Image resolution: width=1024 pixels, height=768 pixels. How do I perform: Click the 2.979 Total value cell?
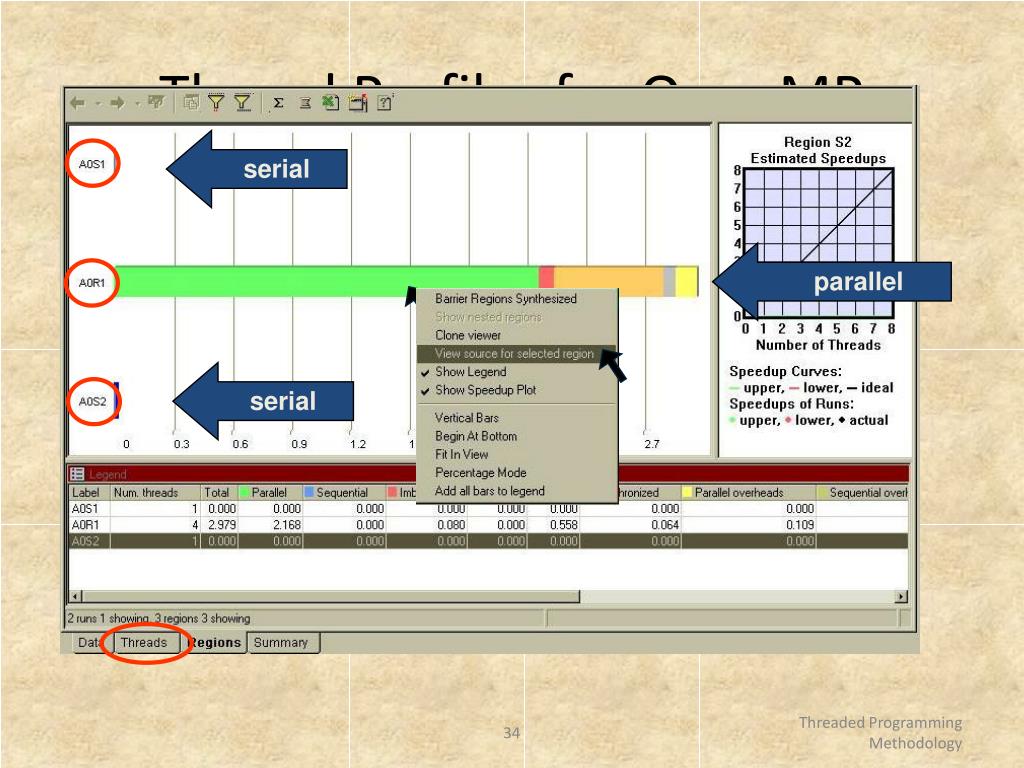coord(222,525)
